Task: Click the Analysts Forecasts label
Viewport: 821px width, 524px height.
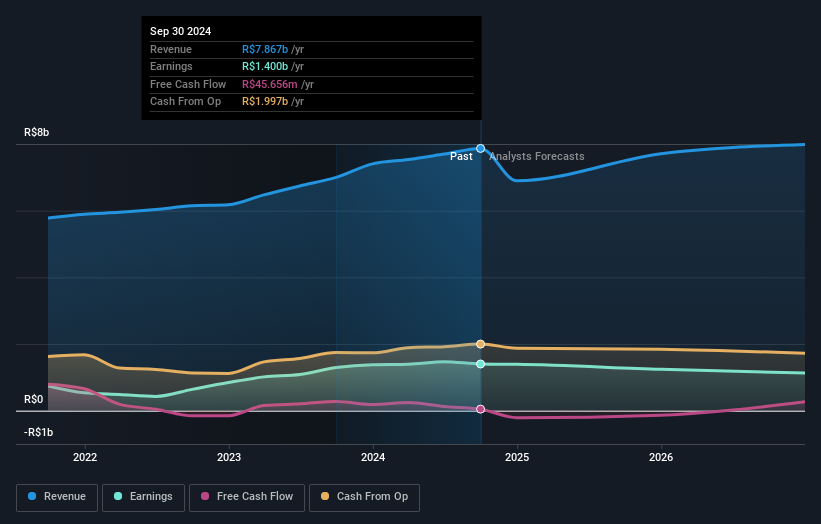Action: pos(537,156)
